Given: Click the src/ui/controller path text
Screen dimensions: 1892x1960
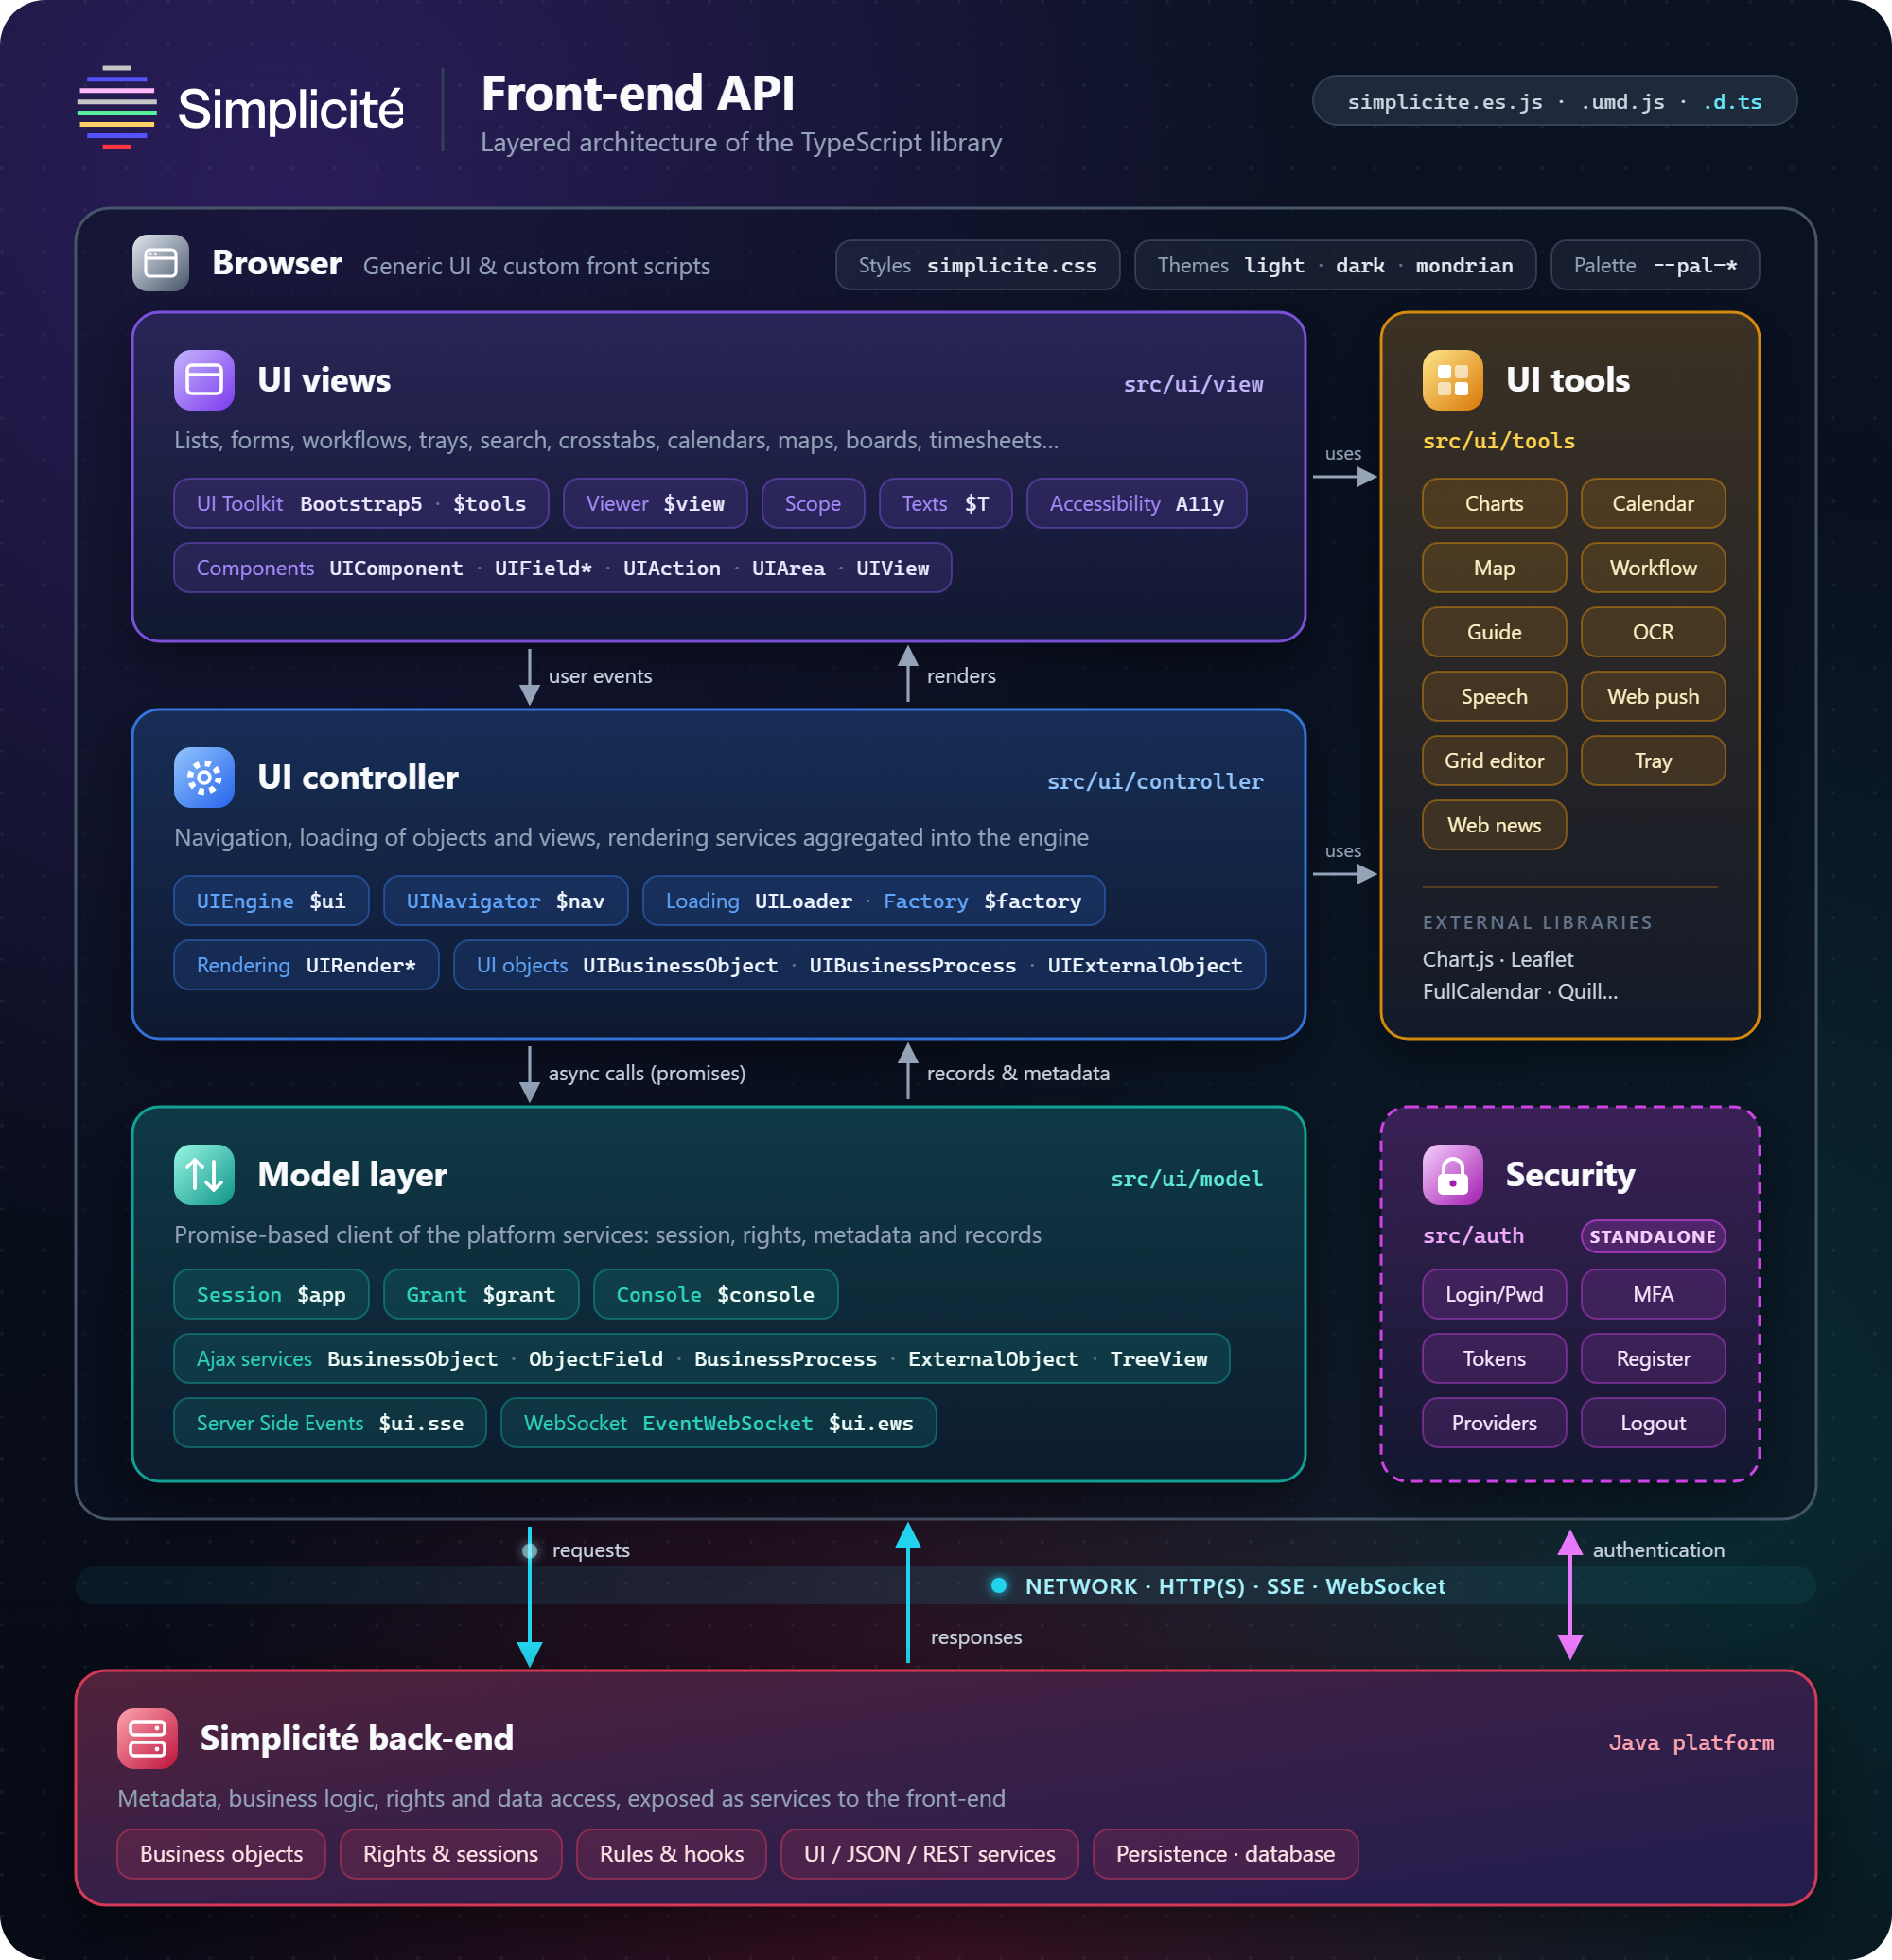Looking at the screenshot, I should [x=1154, y=781].
